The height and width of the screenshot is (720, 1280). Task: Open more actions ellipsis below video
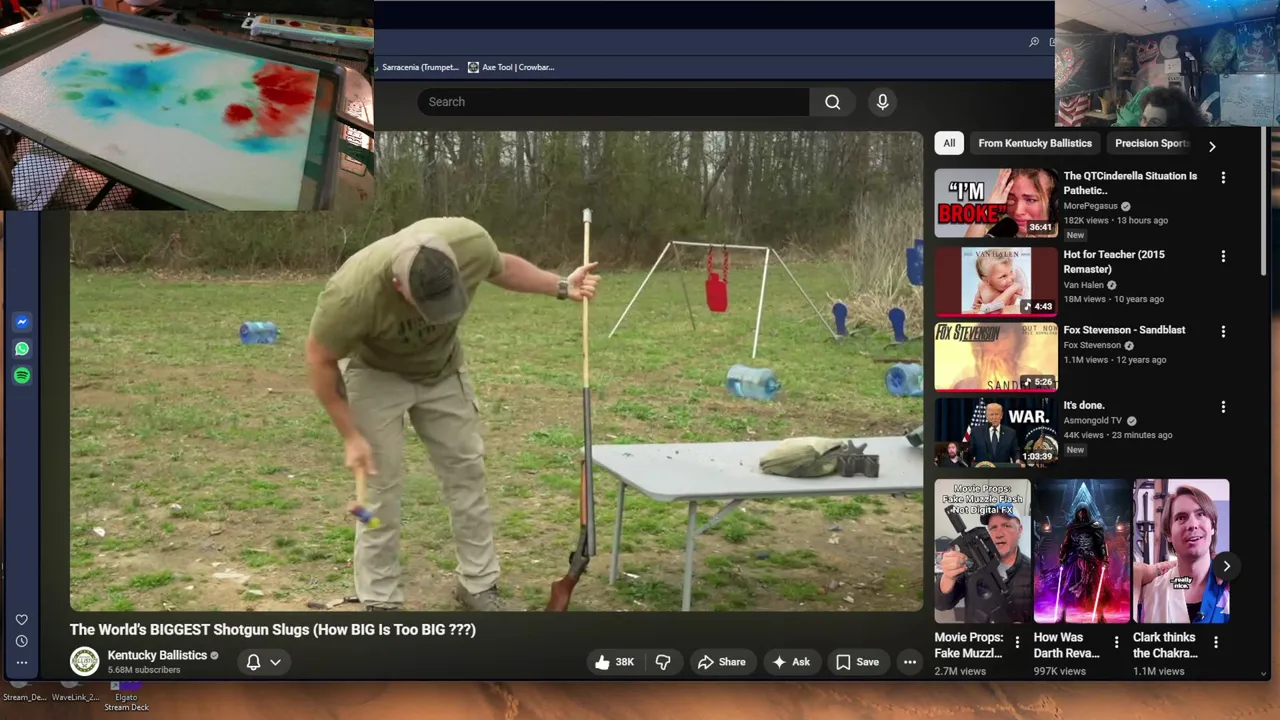click(910, 662)
